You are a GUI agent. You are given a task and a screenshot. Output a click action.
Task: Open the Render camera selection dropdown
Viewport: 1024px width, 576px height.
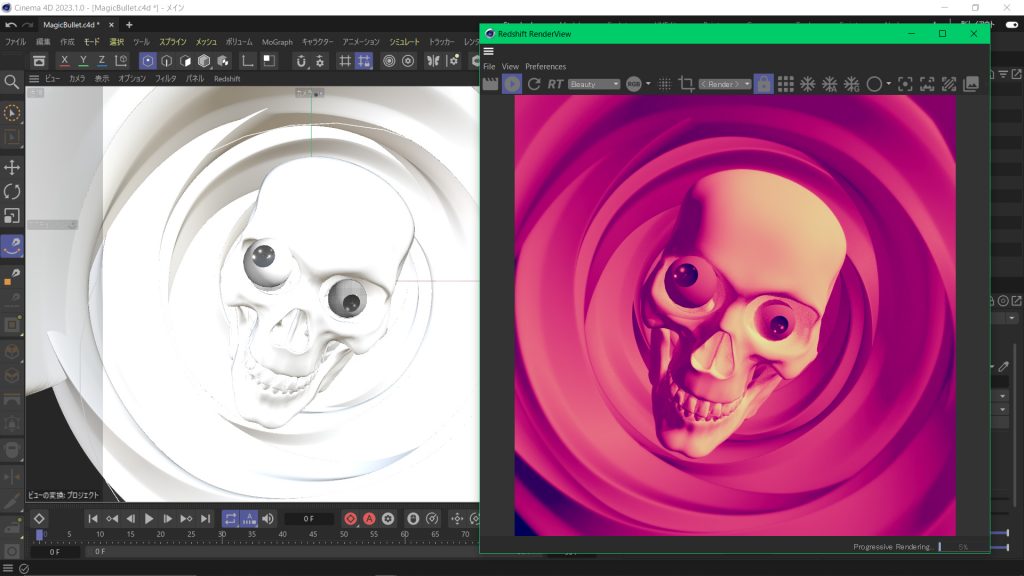click(x=724, y=84)
